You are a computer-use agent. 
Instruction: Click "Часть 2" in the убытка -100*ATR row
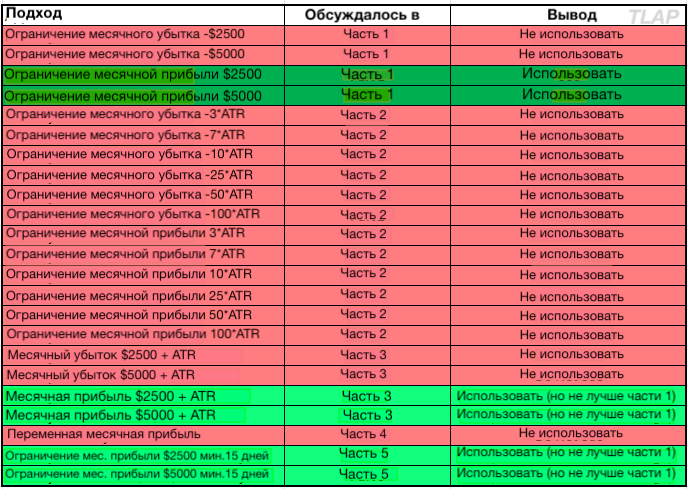[363, 215]
